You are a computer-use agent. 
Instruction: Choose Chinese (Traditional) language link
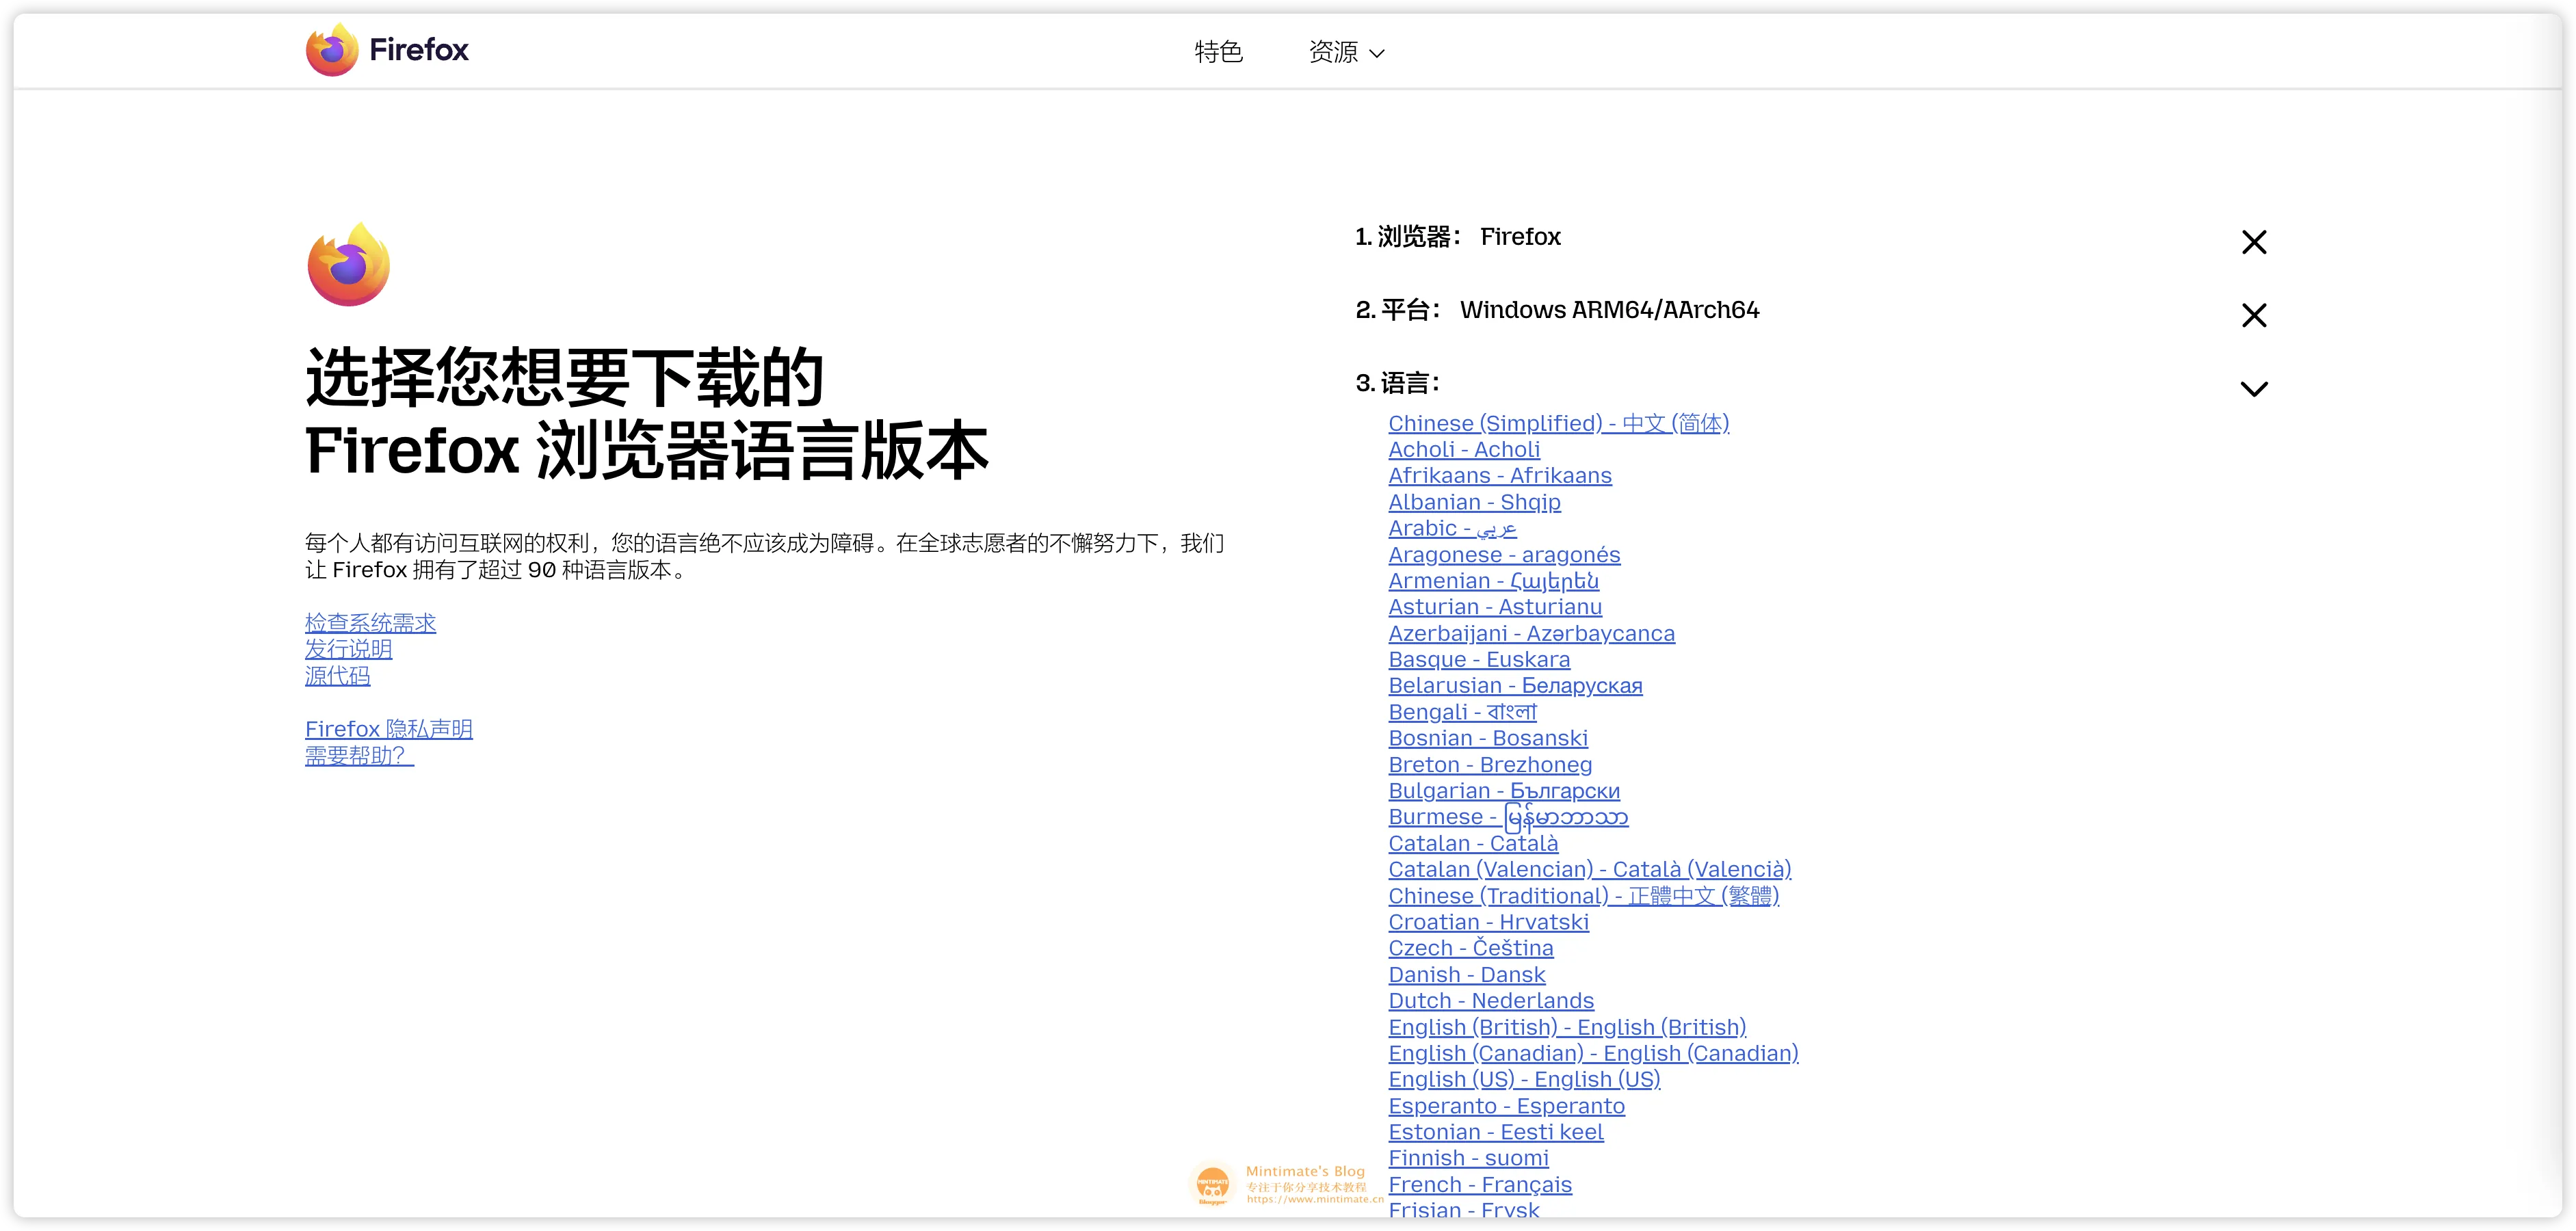click(x=1583, y=896)
